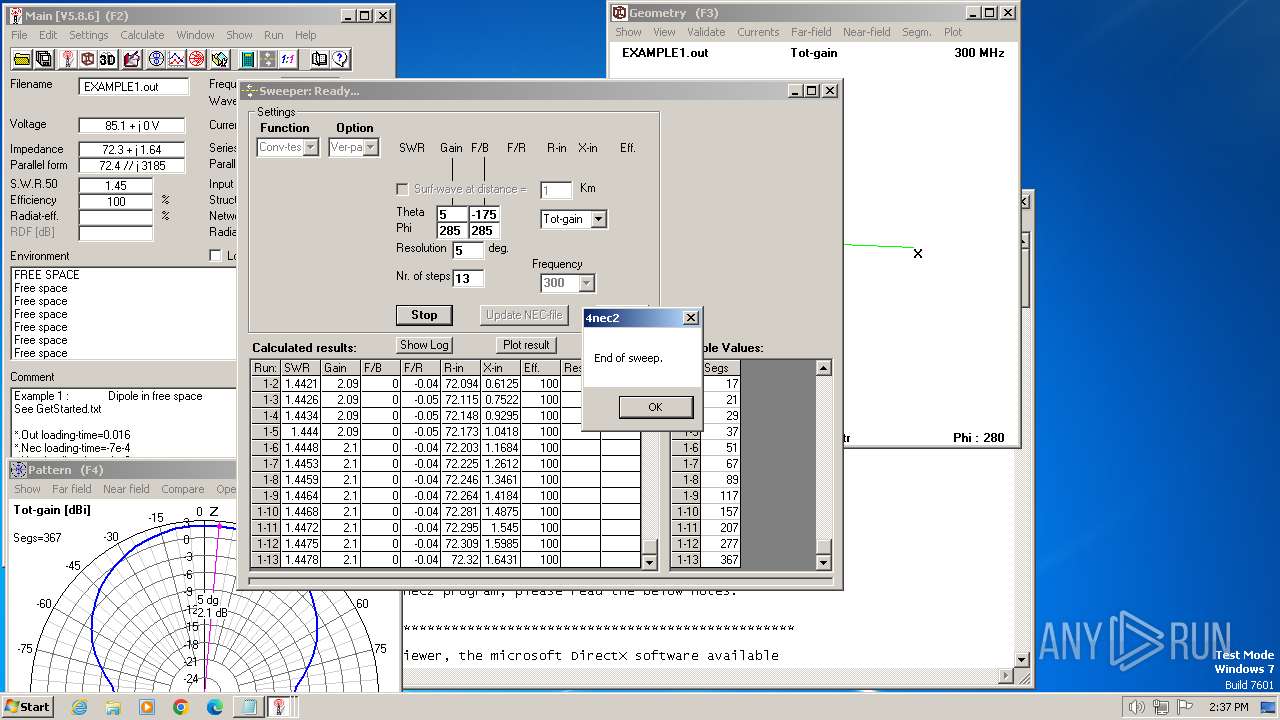Click the Plot result button
Viewport: 1280px width, 720px height.
coord(526,345)
